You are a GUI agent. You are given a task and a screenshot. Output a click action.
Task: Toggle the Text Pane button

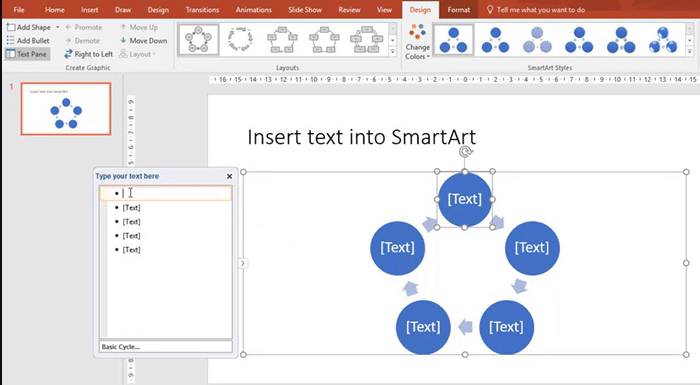(x=27, y=54)
